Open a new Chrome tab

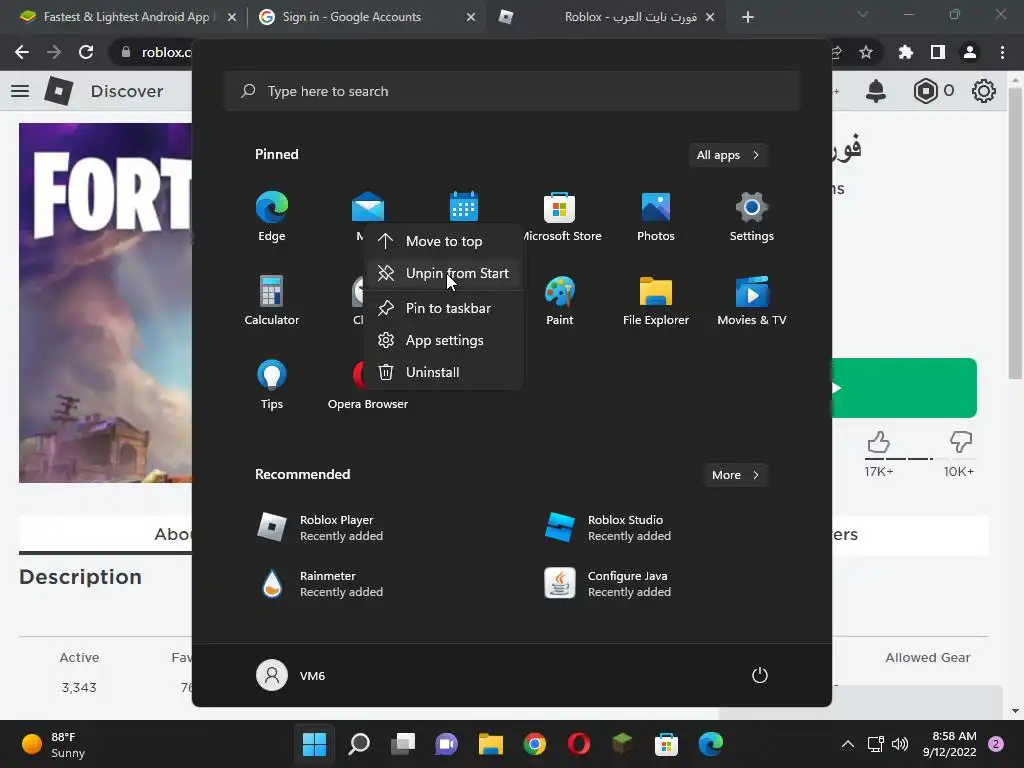click(748, 18)
